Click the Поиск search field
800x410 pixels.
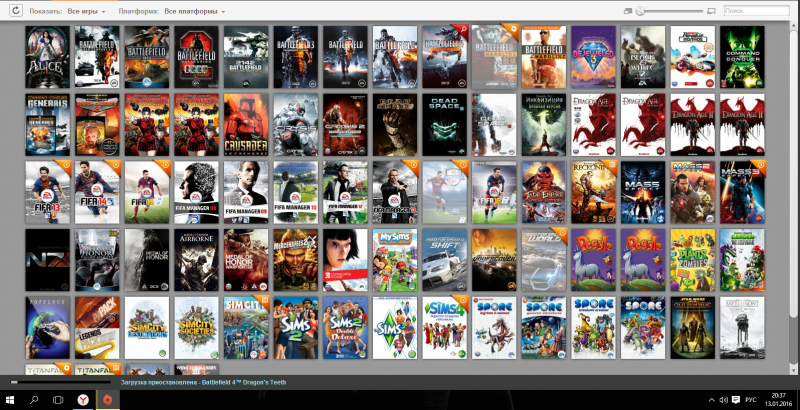757,10
